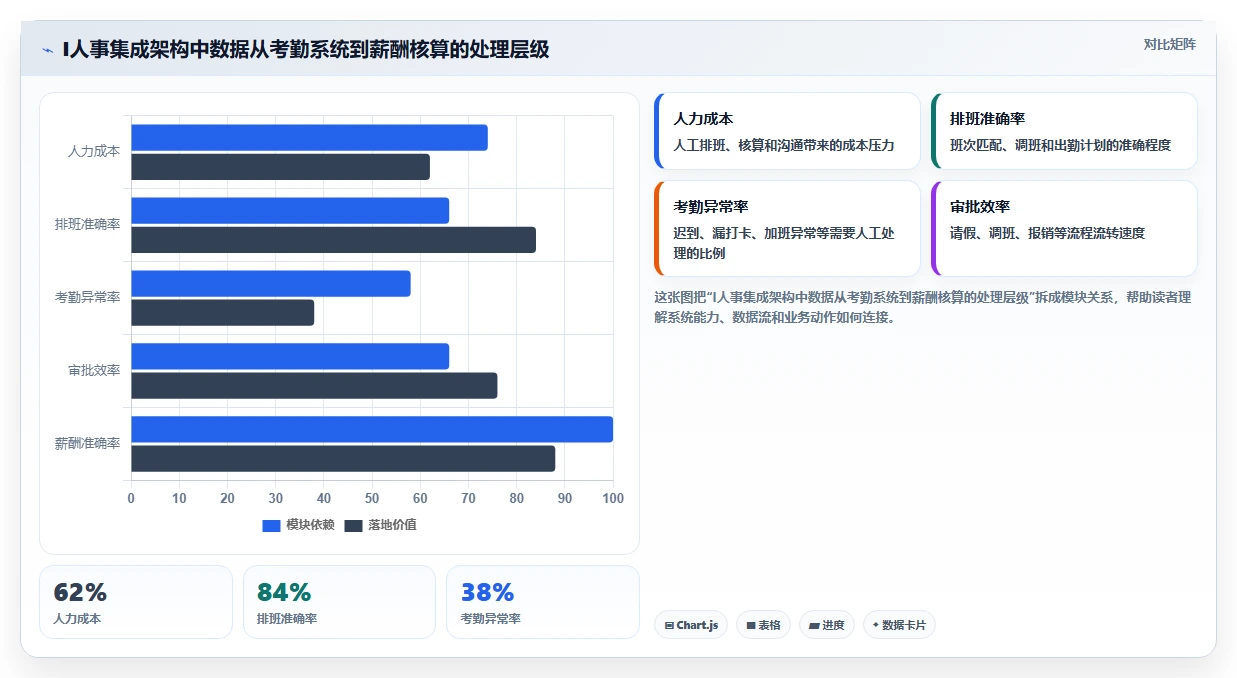Click the blue 人力成本 模块依赖 bar
1237x678 pixels.
coord(309,138)
